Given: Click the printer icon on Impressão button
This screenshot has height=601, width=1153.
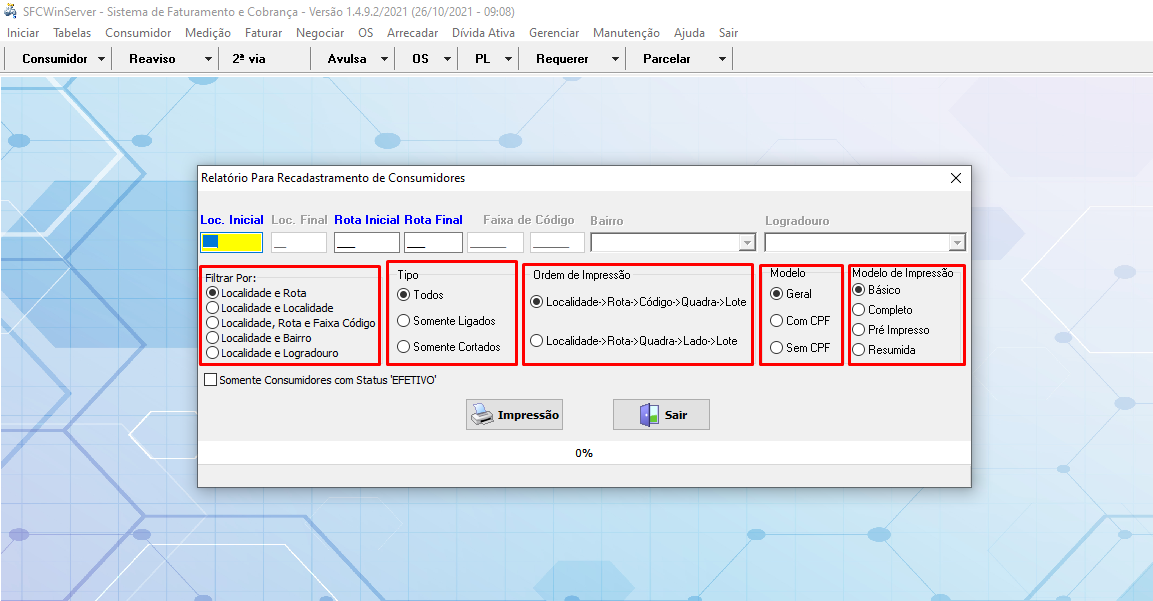Looking at the screenshot, I should (x=483, y=415).
